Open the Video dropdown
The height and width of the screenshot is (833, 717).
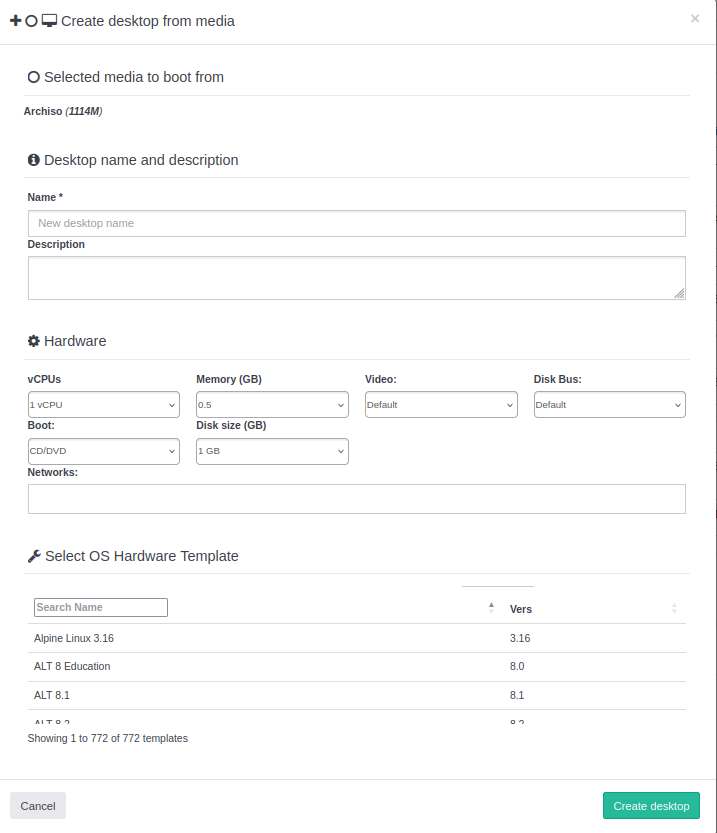[x=441, y=405]
